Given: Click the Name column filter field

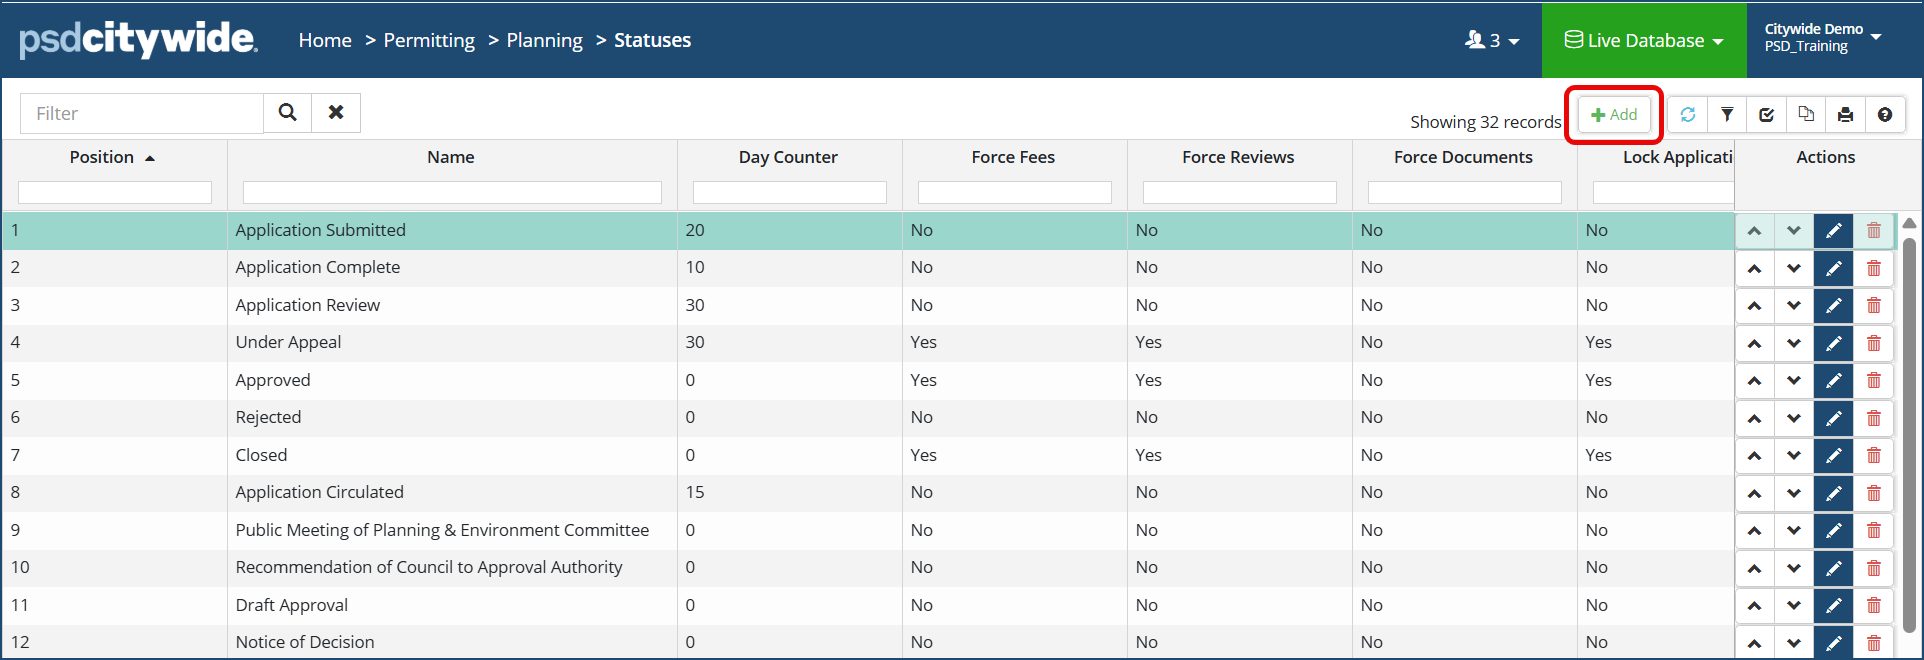Looking at the screenshot, I should tap(452, 192).
